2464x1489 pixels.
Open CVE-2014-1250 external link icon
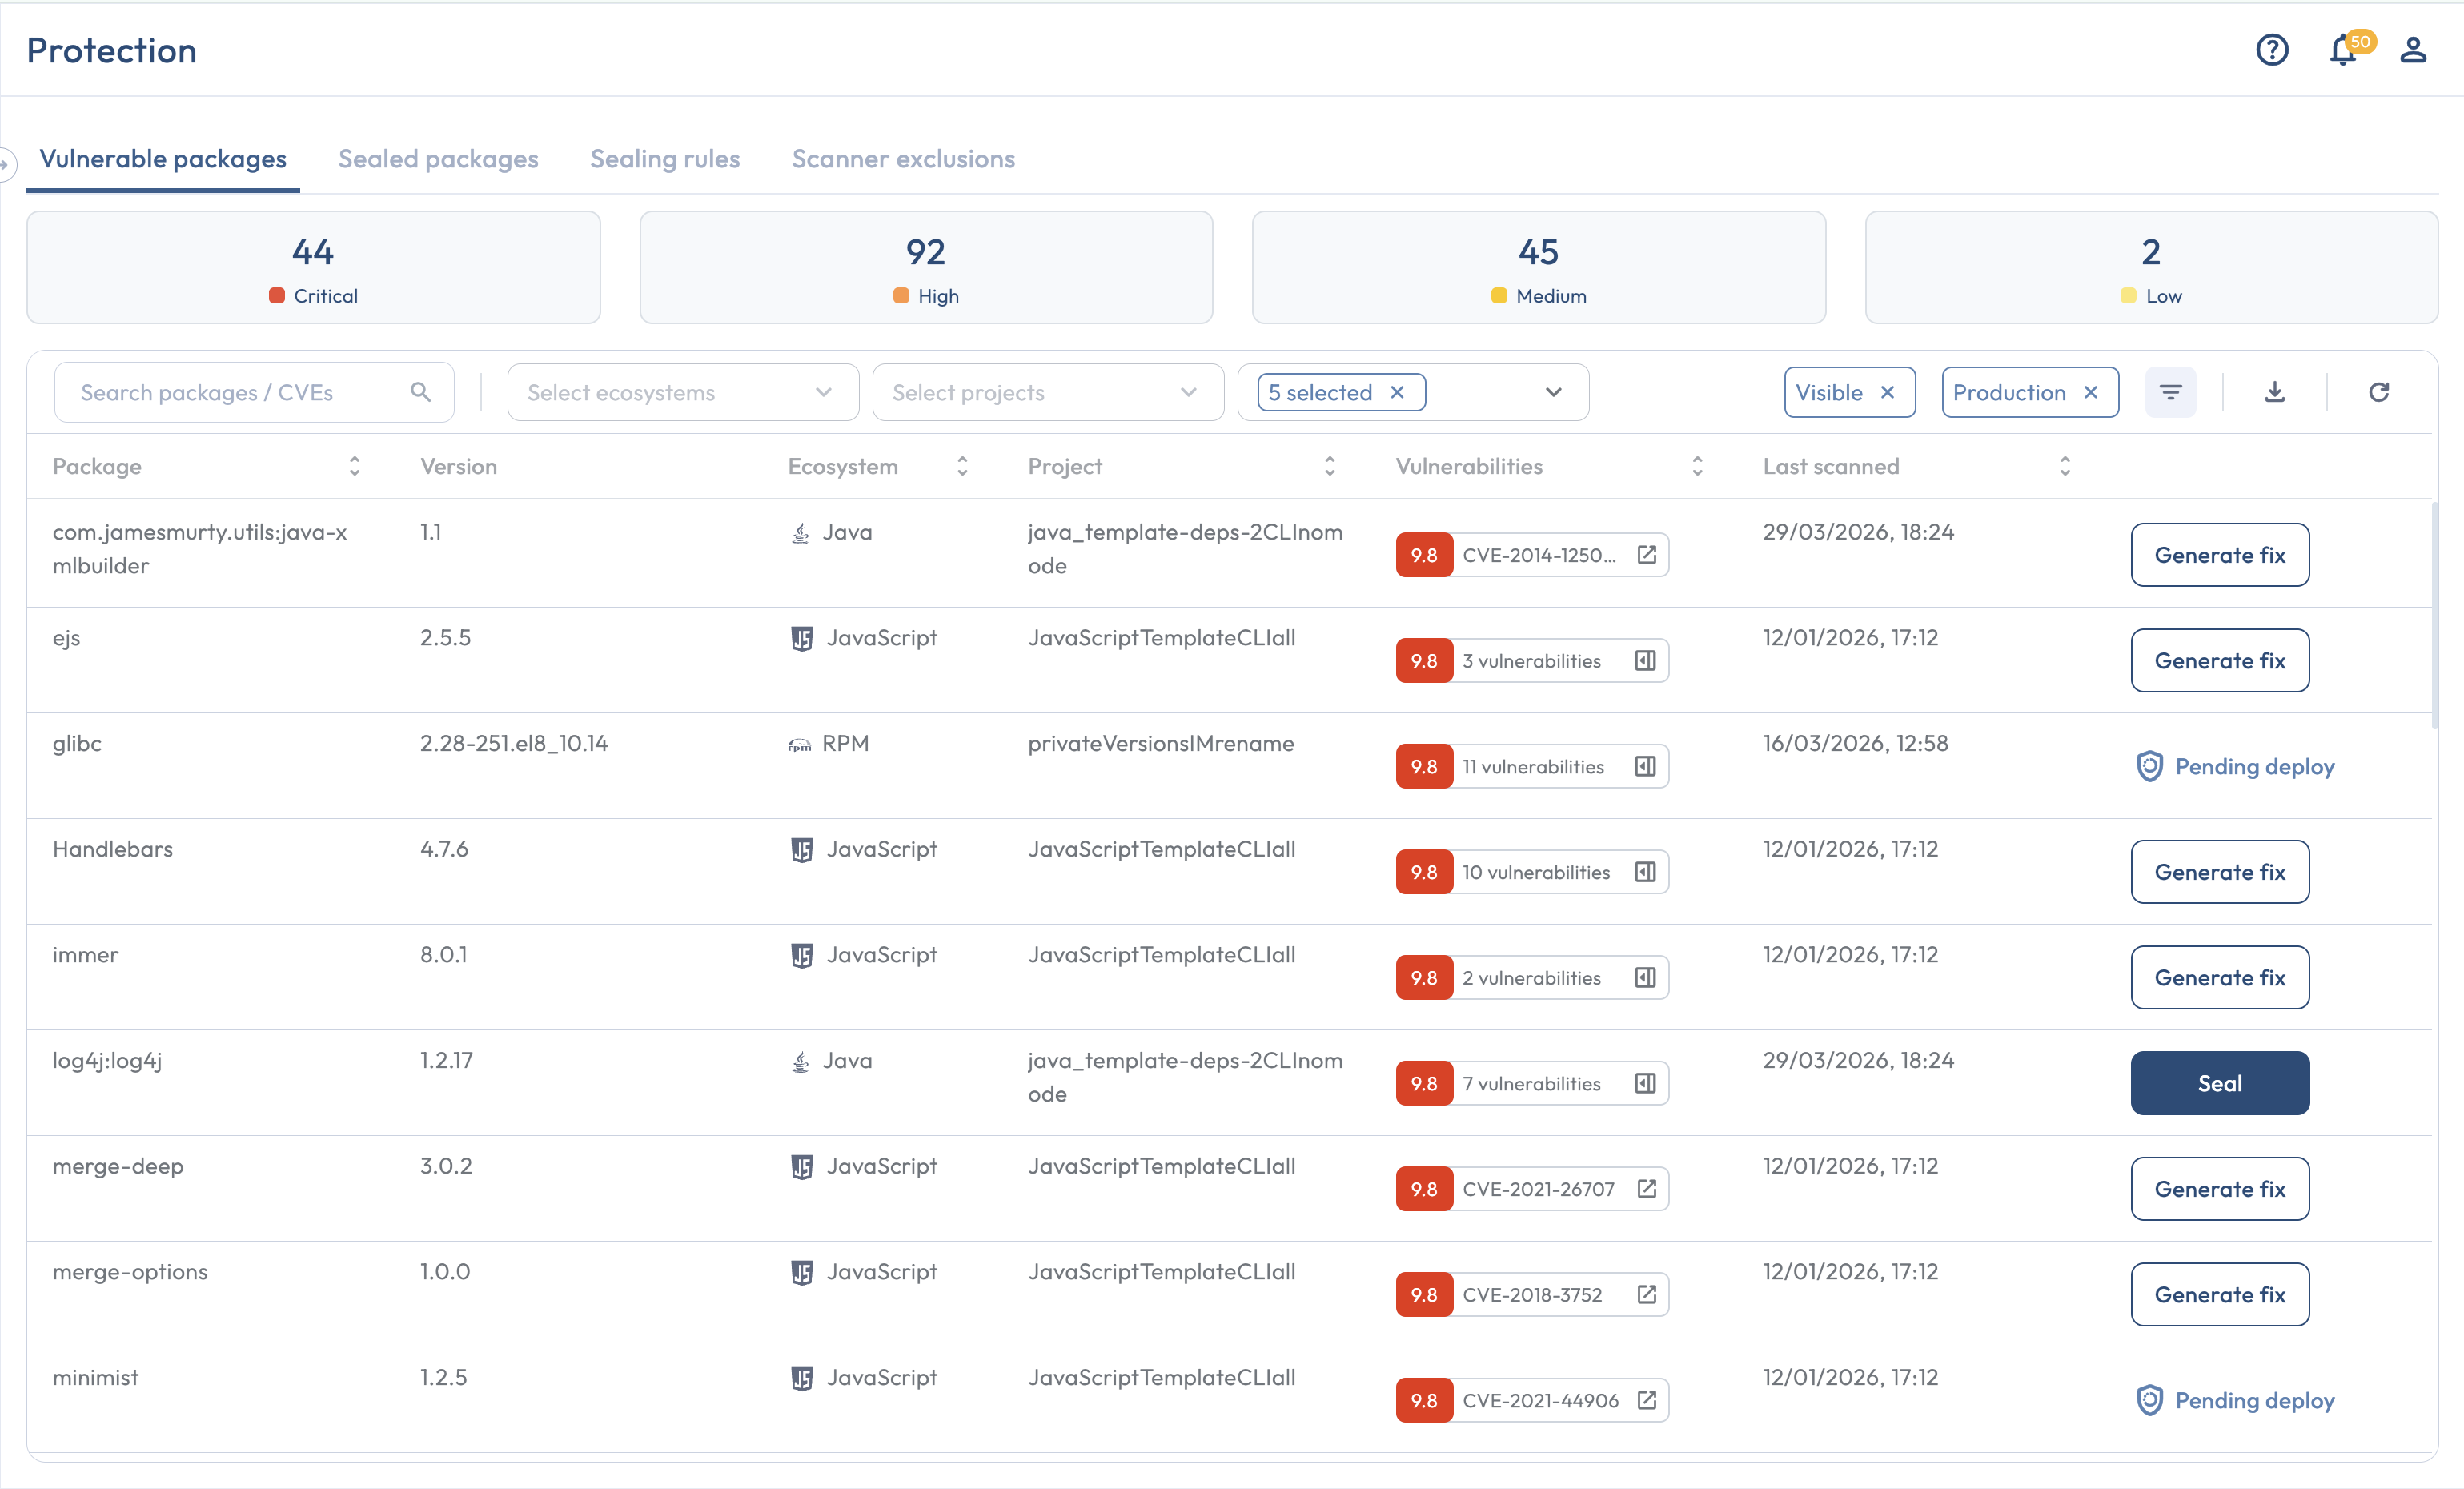1646,555
